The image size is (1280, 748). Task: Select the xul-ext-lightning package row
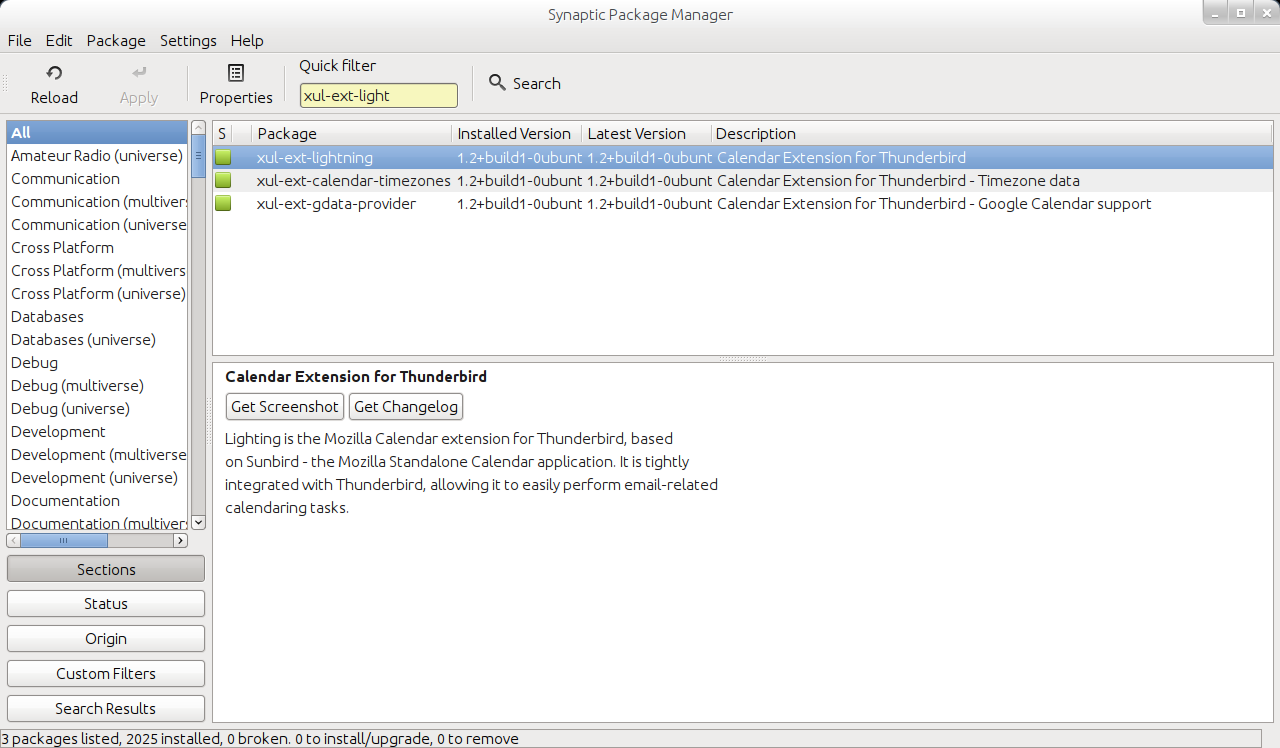[x=743, y=157]
